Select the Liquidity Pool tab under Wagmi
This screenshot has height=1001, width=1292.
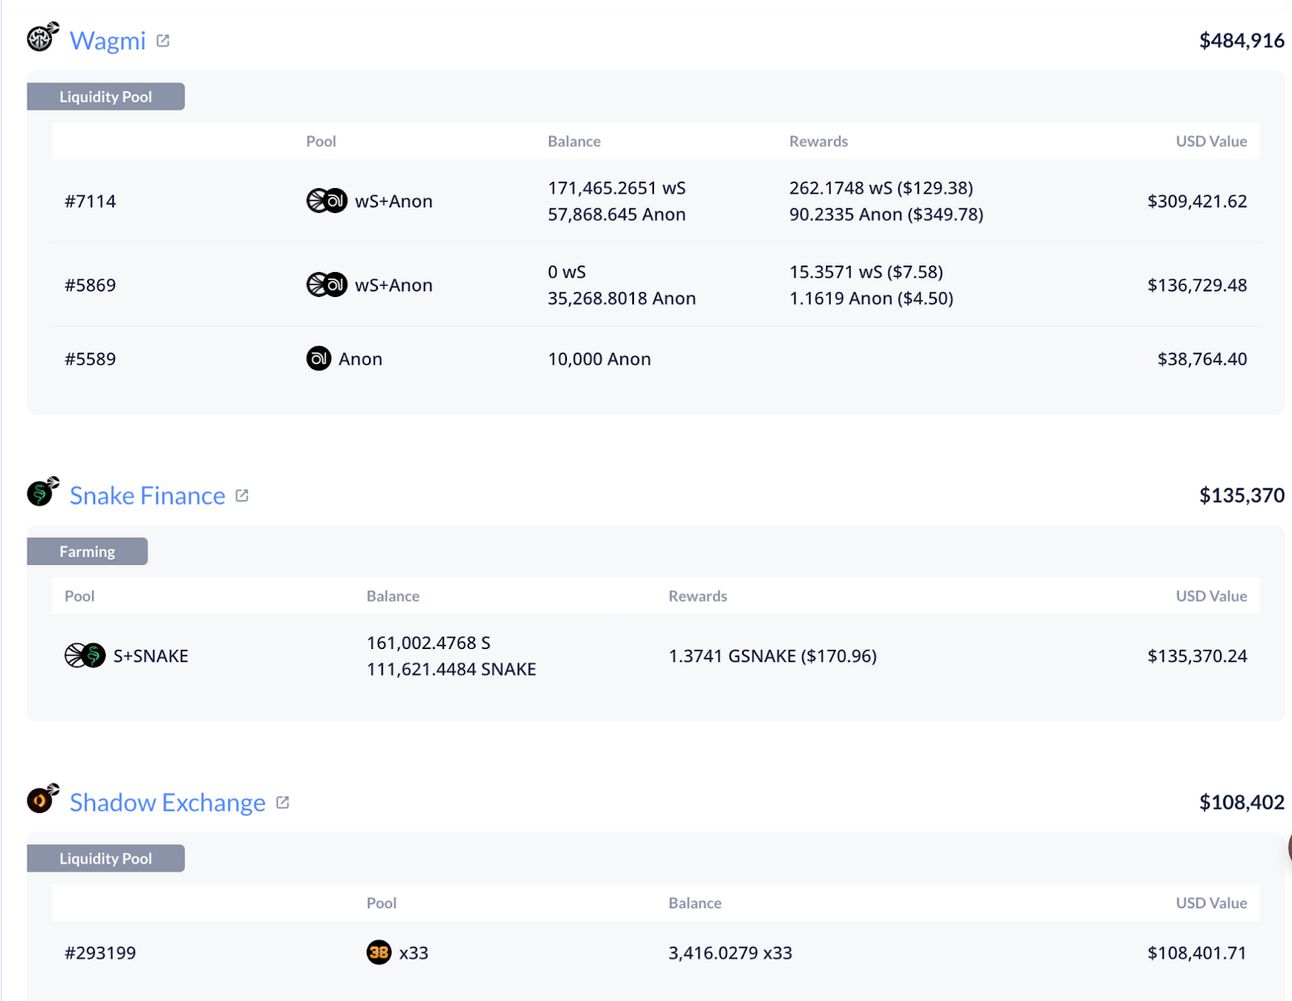point(106,97)
